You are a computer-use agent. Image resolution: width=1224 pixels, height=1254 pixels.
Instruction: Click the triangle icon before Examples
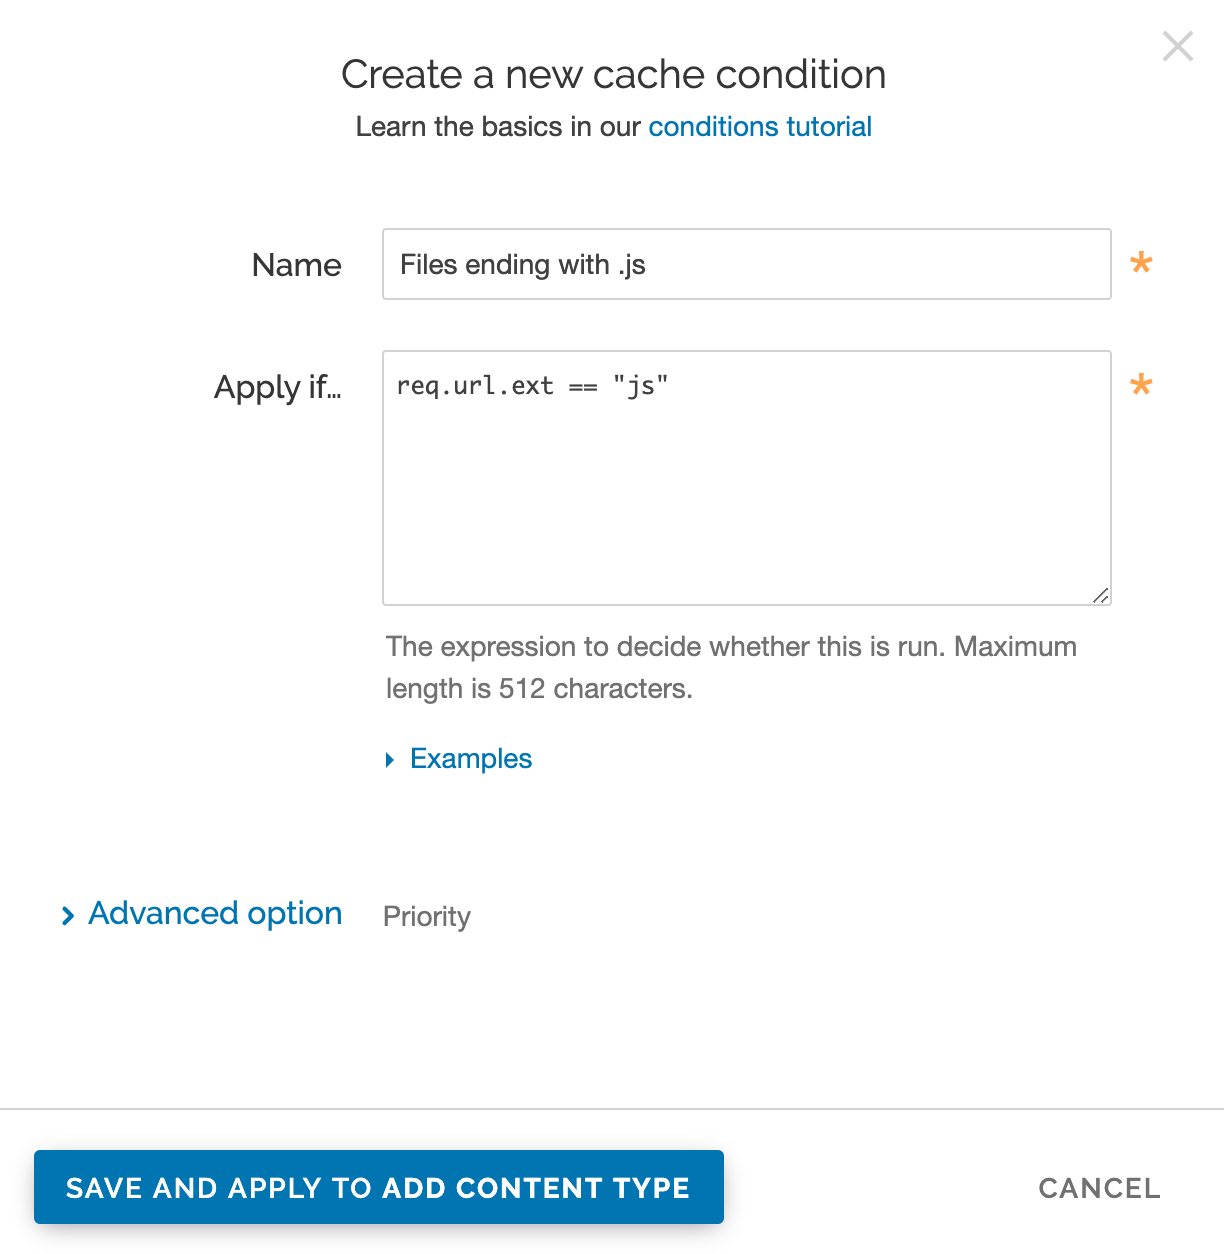click(390, 759)
